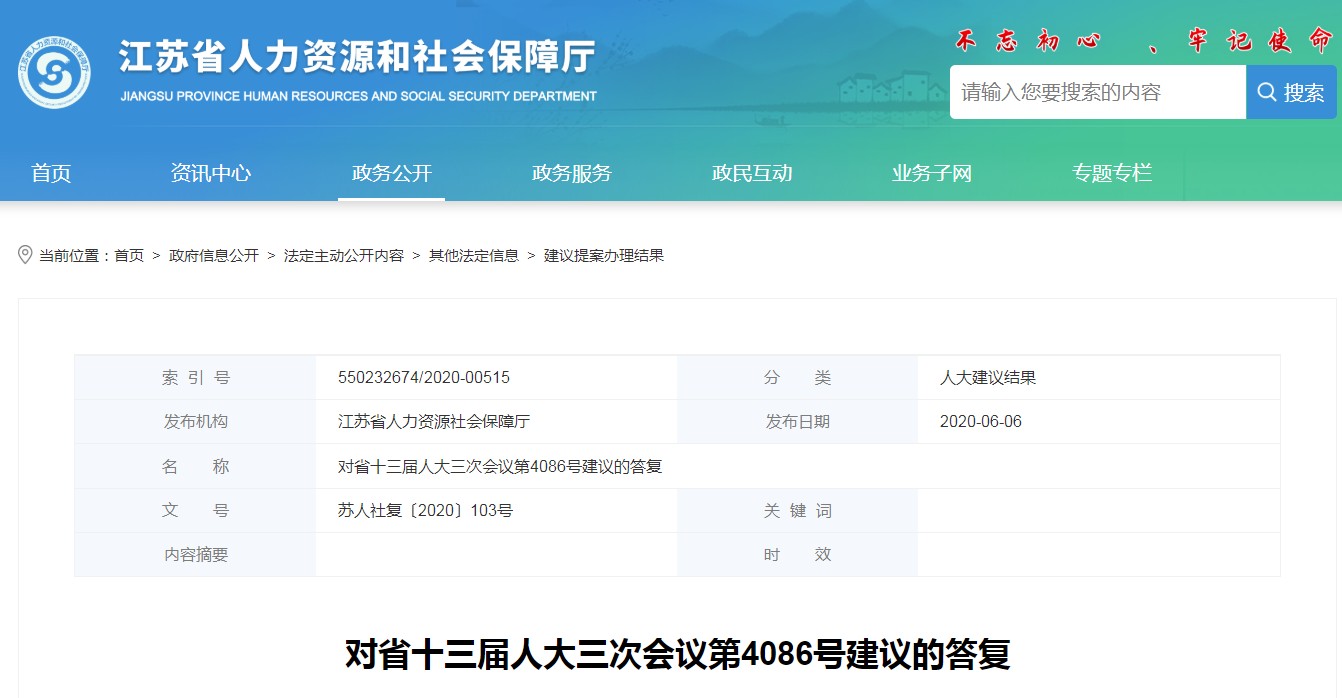
Task: Click the 专题专栏 navigation item
Action: 1111,173
